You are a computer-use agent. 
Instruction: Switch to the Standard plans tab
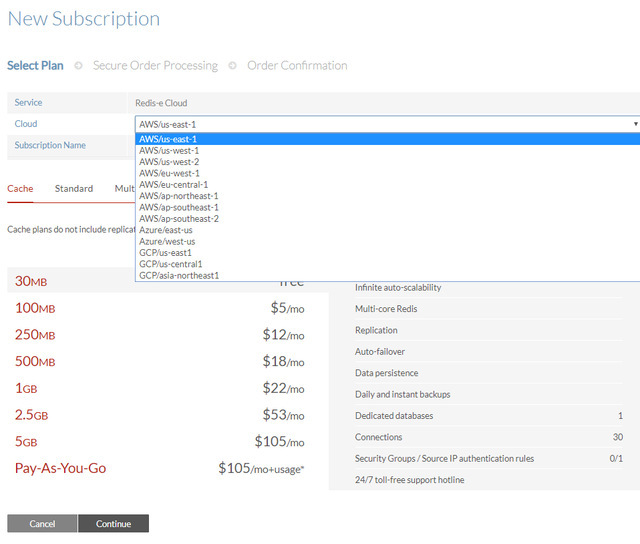[x=74, y=188]
